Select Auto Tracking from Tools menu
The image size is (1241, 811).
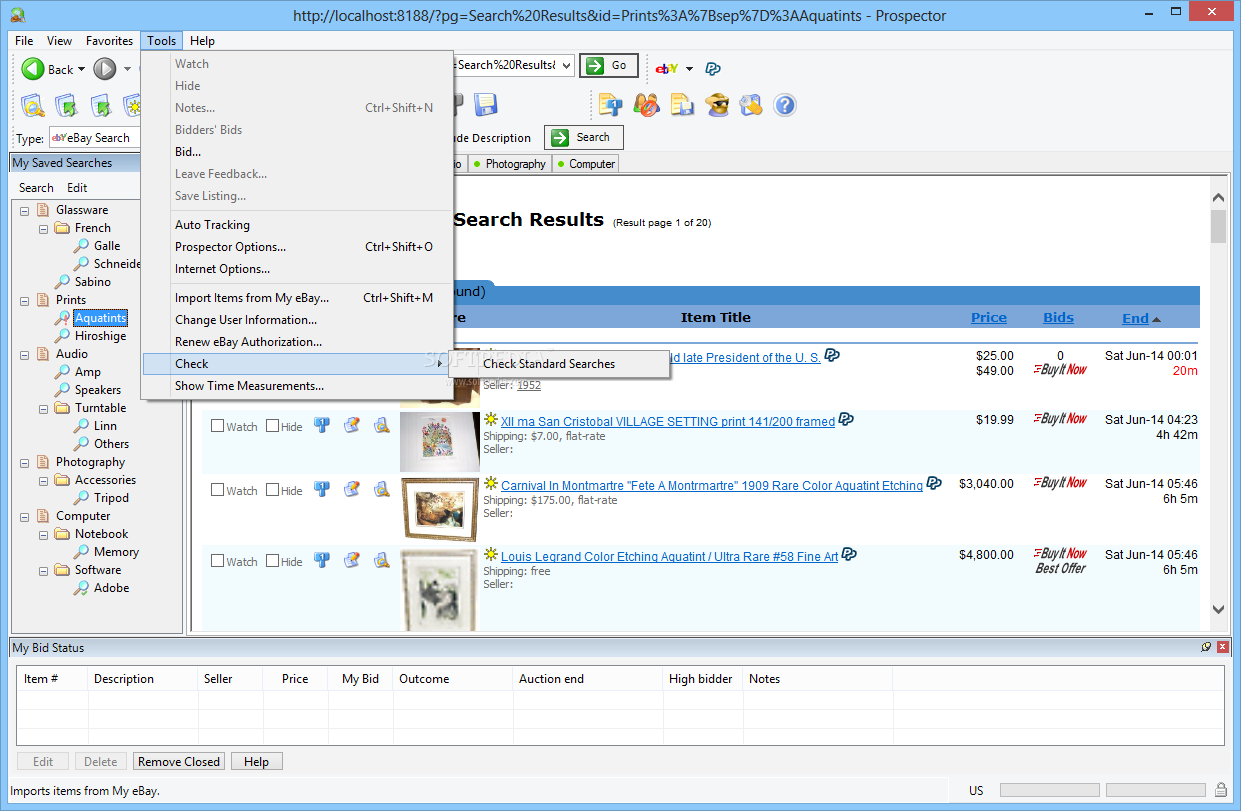pyautogui.click(x=296, y=225)
